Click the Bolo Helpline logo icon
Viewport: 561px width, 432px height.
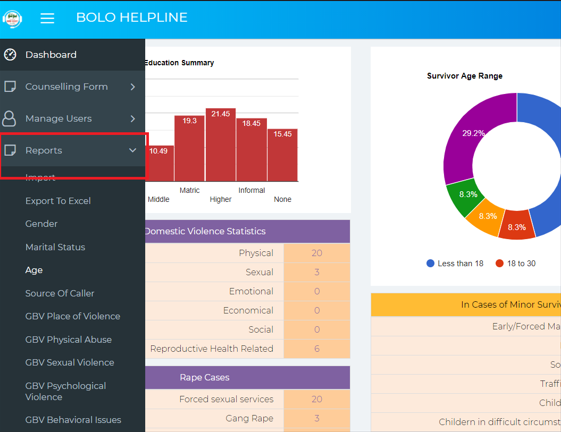tap(13, 18)
